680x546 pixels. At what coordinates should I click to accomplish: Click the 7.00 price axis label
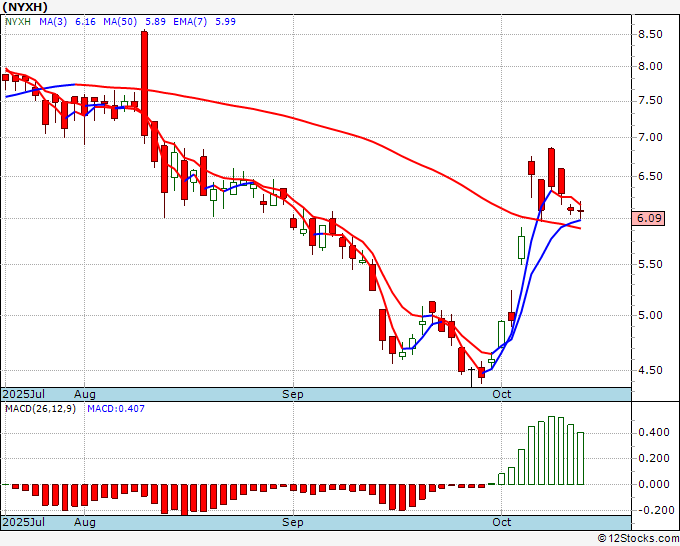click(650, 137)
